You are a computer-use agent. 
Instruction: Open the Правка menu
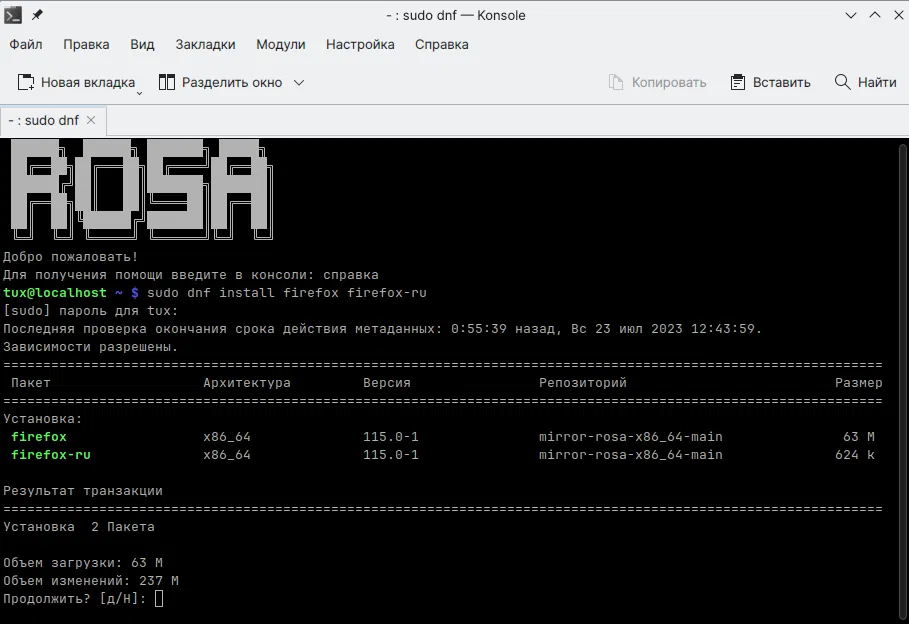click(86, 44)
